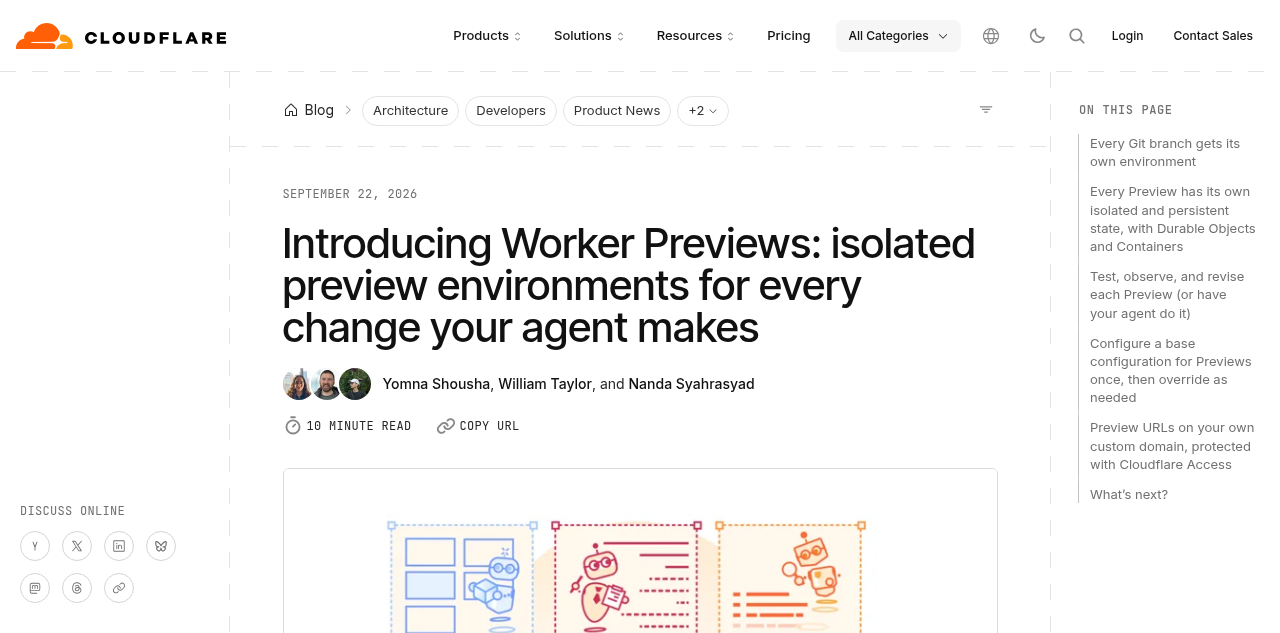Click Yomna Shousha's avatar photo
The height and width of the screenshot is (633, 1280).
(x=298, y=384)
